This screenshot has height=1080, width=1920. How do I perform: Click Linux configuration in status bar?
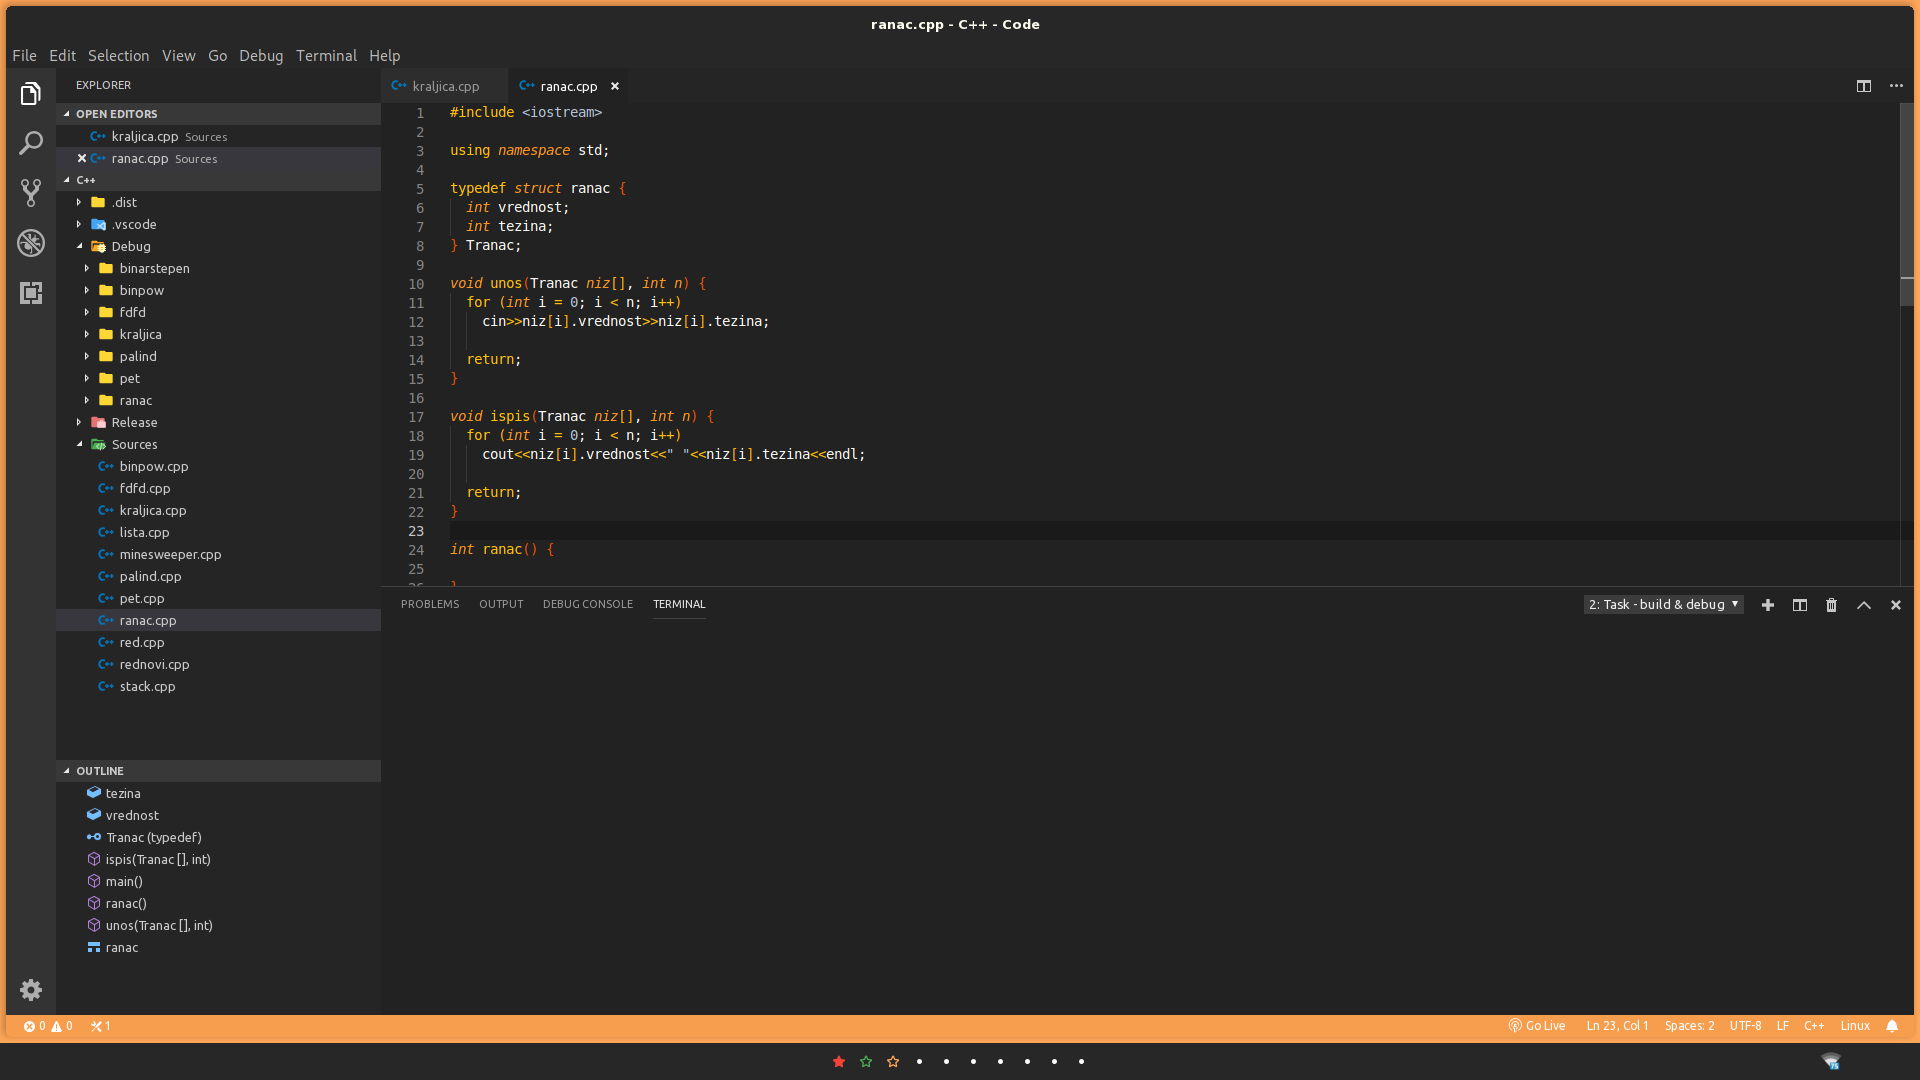[x=1855, y=1026]
